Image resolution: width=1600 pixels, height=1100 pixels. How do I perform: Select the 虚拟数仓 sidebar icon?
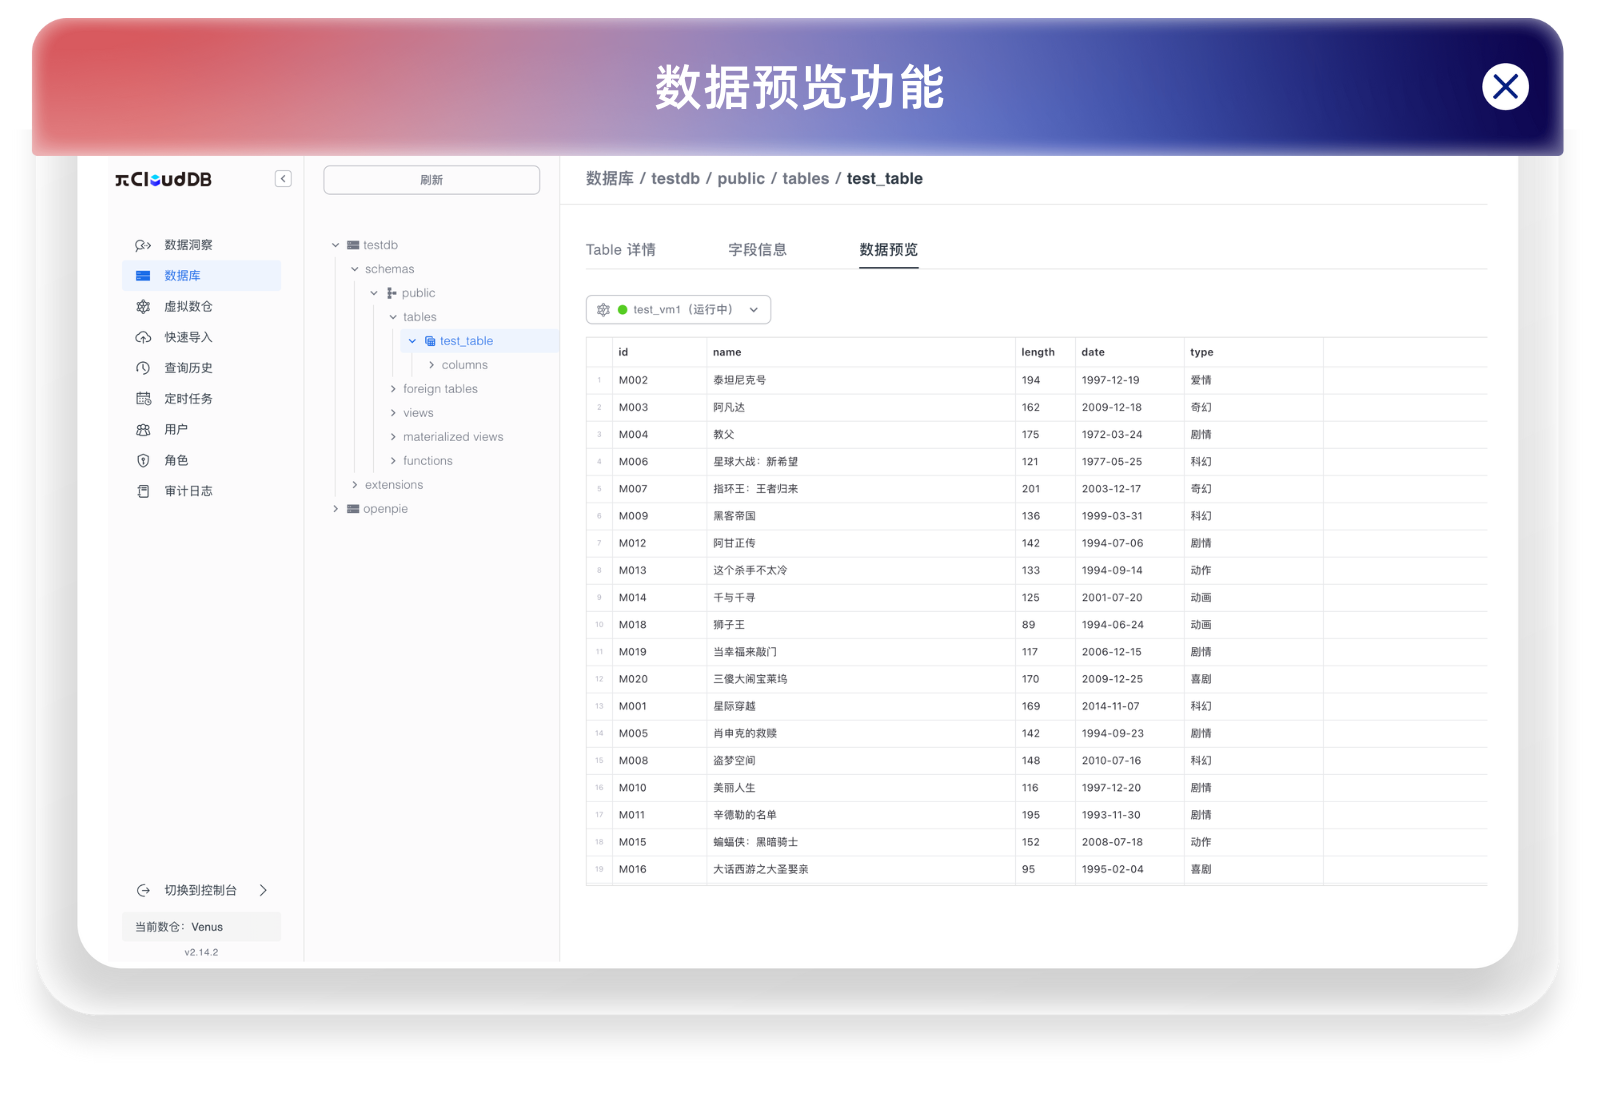point(143,307)
